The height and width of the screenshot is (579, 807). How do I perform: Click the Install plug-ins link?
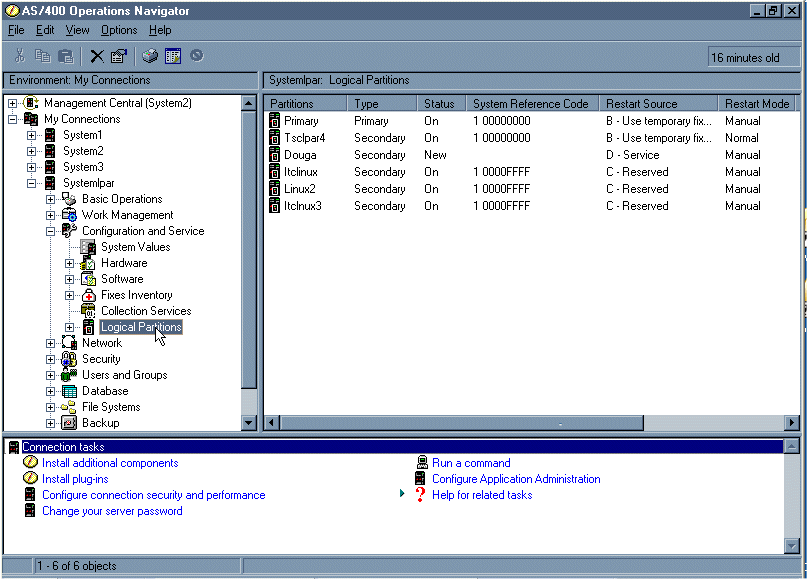coord(75,479)
